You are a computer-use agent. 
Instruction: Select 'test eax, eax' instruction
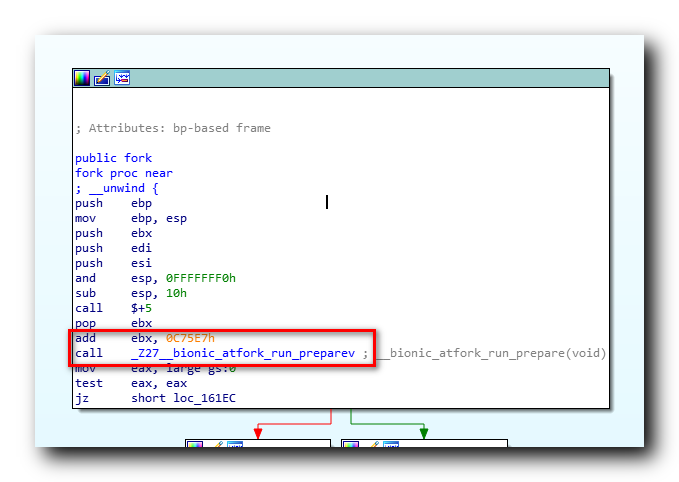pos(131,383)
